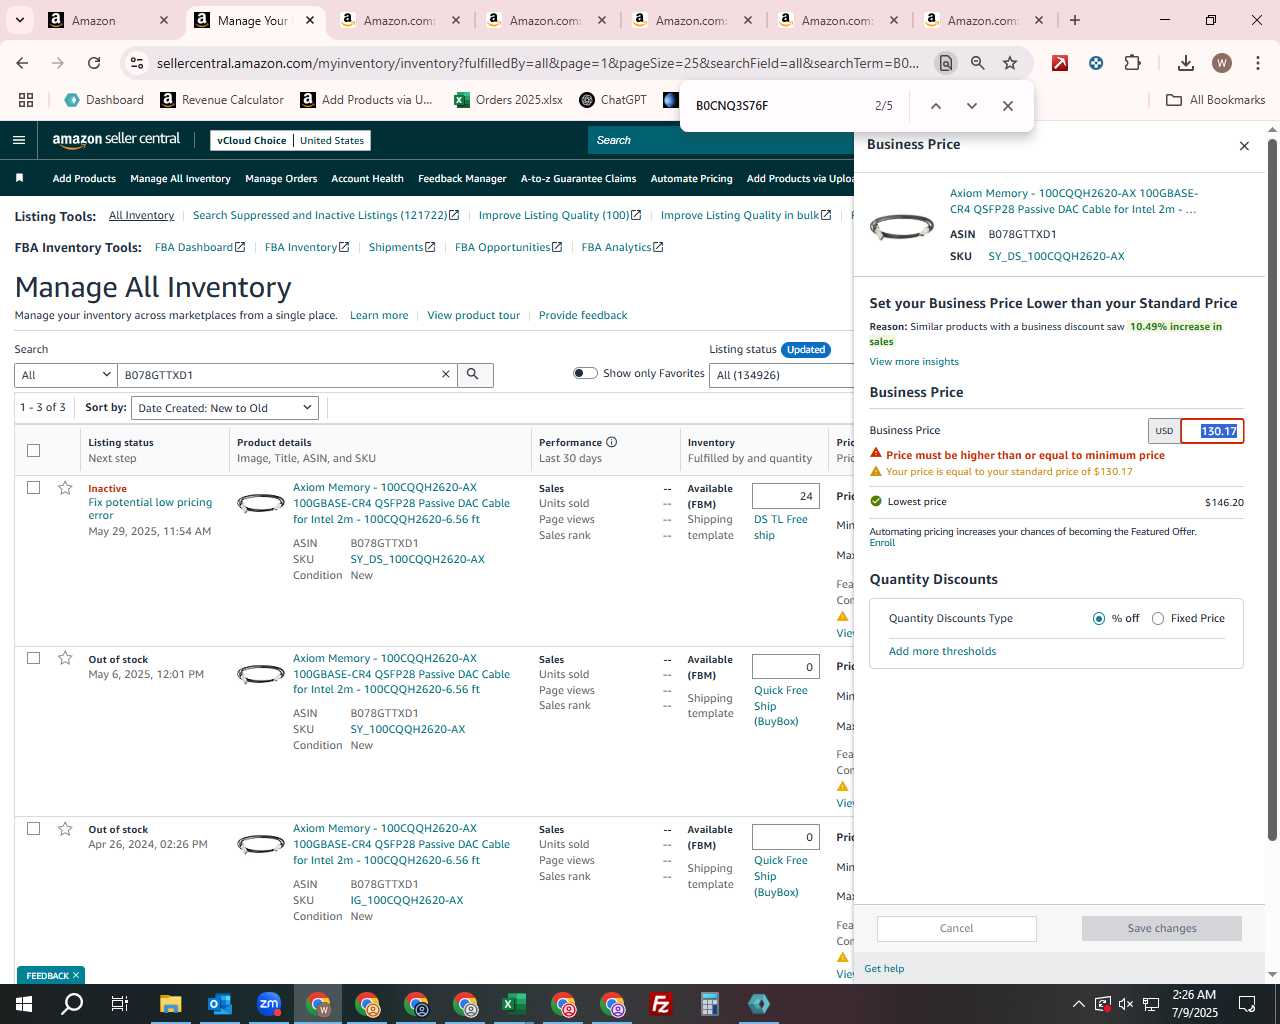Screen dimensions: 1280x1024
Task: Open the Listing status All (134926) dropdown
Action: point(782,375)
